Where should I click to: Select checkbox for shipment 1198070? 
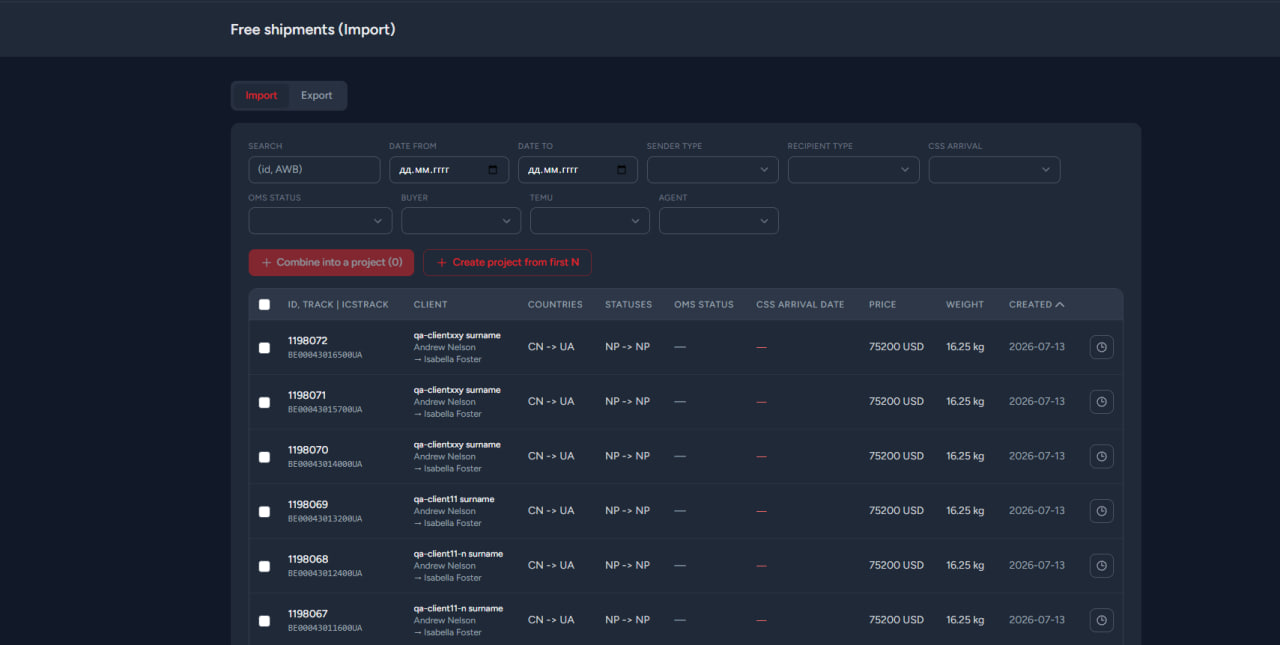(x=264, y=457)
